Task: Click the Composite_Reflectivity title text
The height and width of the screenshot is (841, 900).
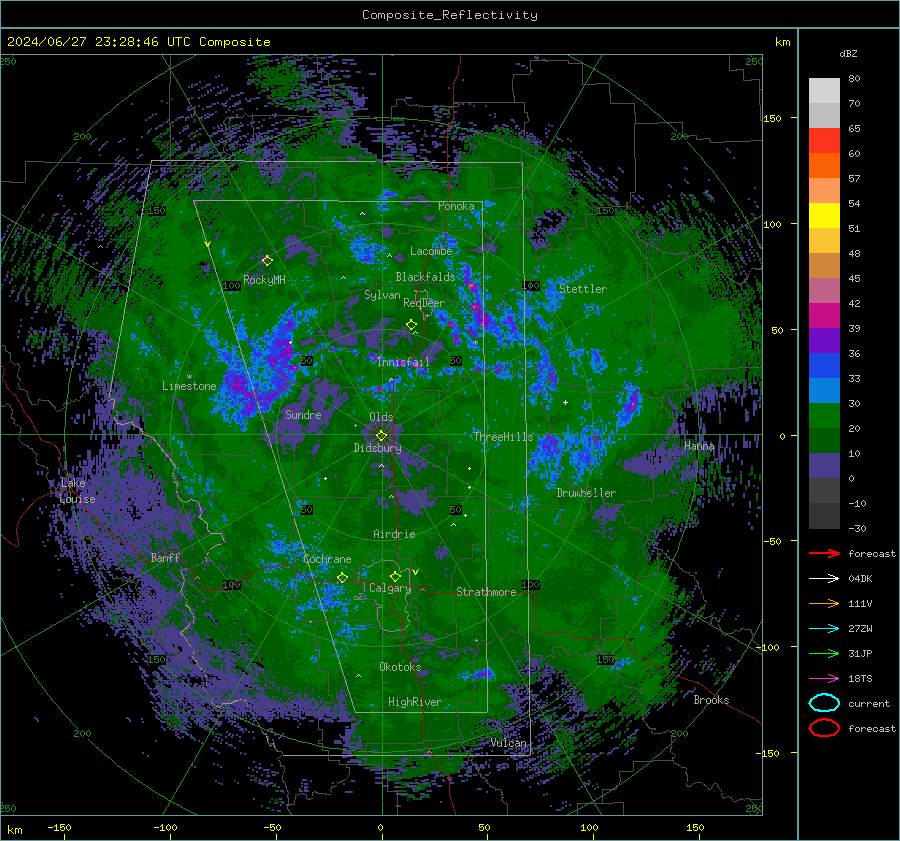Action: [449, 15]
